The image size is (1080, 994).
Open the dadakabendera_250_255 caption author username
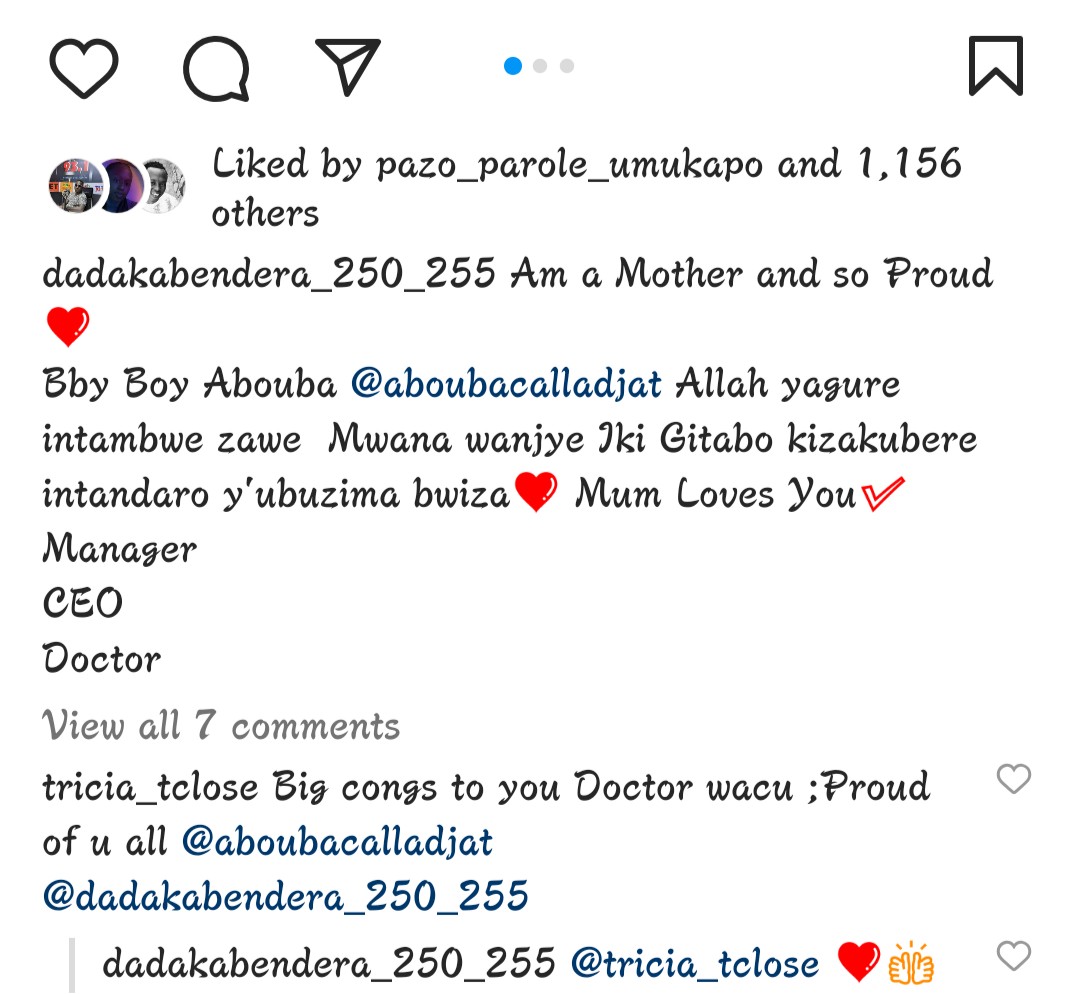coord(269,274)
